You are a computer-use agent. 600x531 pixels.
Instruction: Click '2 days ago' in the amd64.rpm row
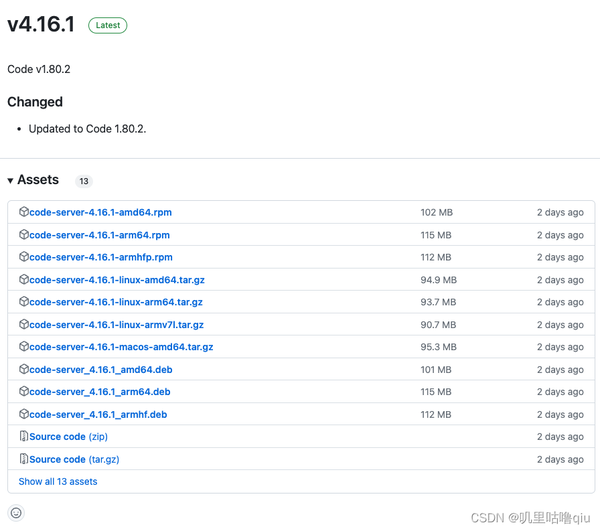pos(560,212)
